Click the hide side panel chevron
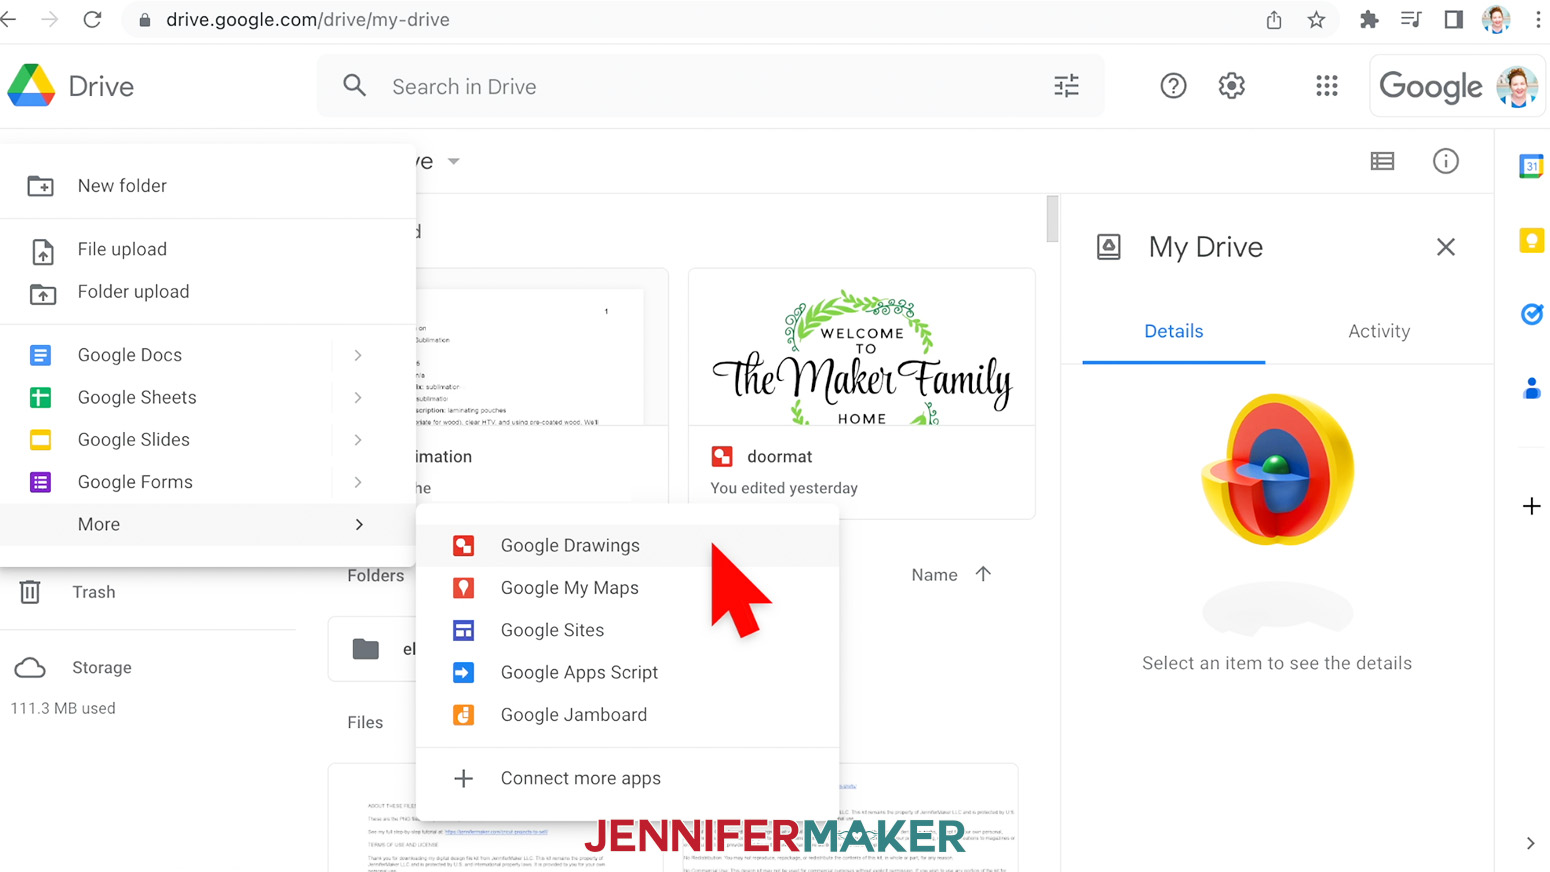 click(1530, 843)
